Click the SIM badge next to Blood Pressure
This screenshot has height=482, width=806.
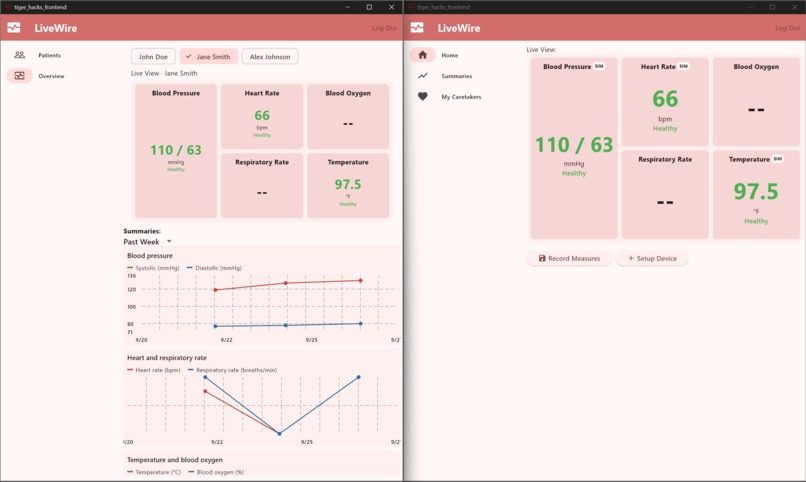(599, 66)
